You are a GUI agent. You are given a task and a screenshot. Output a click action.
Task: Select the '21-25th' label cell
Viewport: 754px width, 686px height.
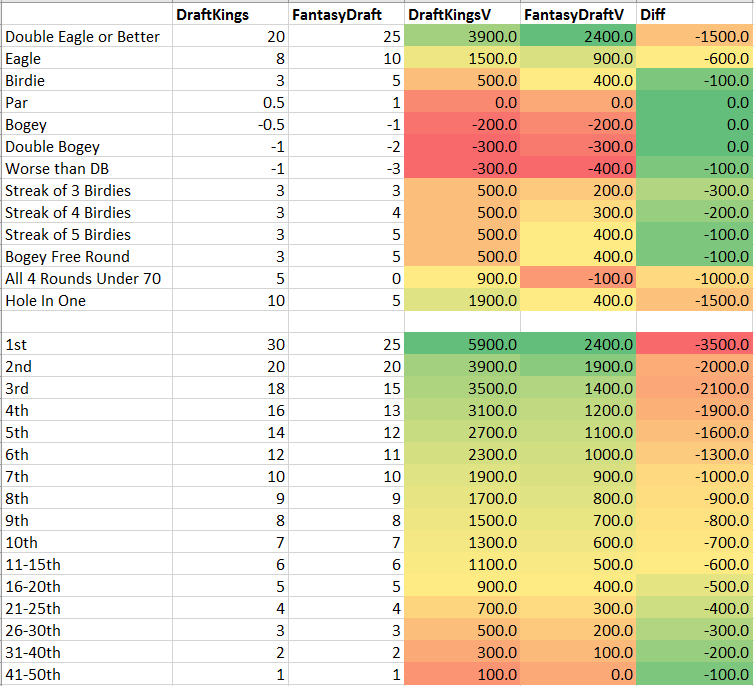coord(87,609)
